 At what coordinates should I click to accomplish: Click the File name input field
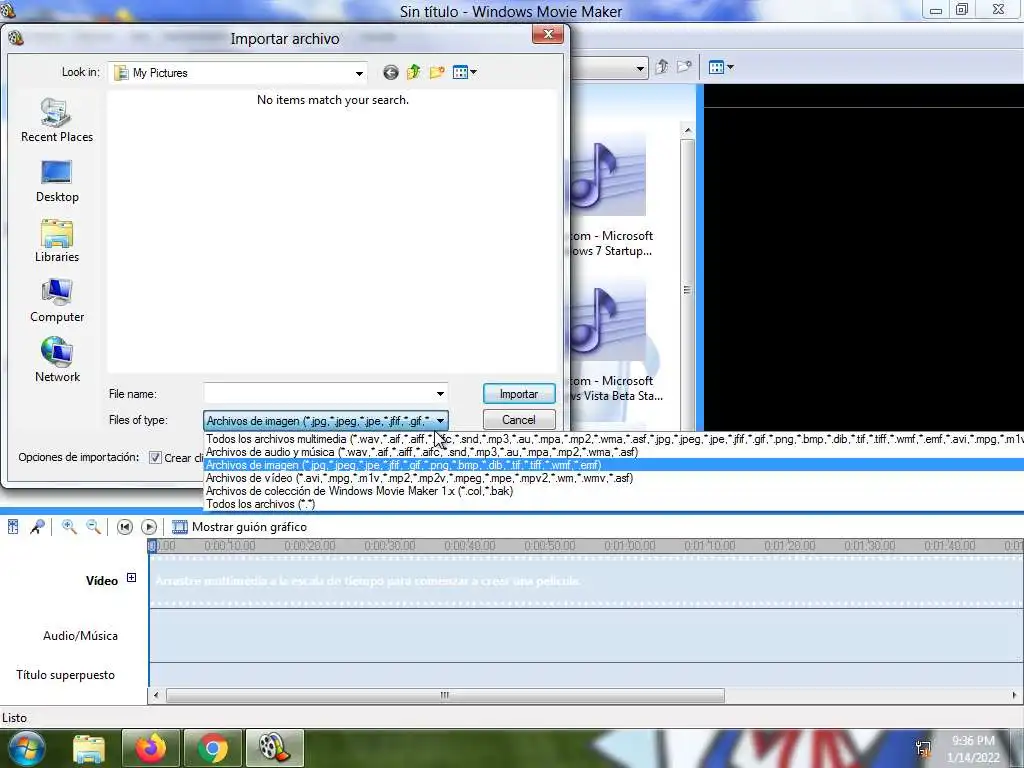(319, 394)
